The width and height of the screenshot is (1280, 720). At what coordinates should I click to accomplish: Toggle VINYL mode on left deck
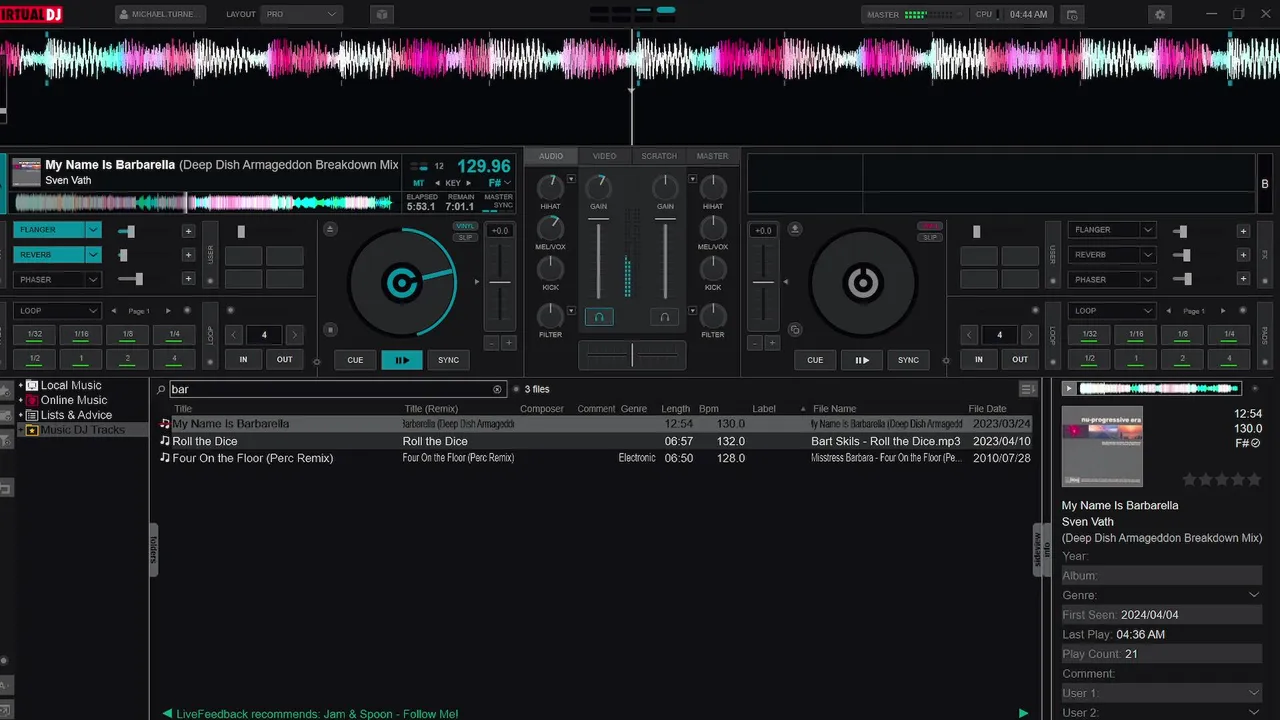tap(465, 226)
